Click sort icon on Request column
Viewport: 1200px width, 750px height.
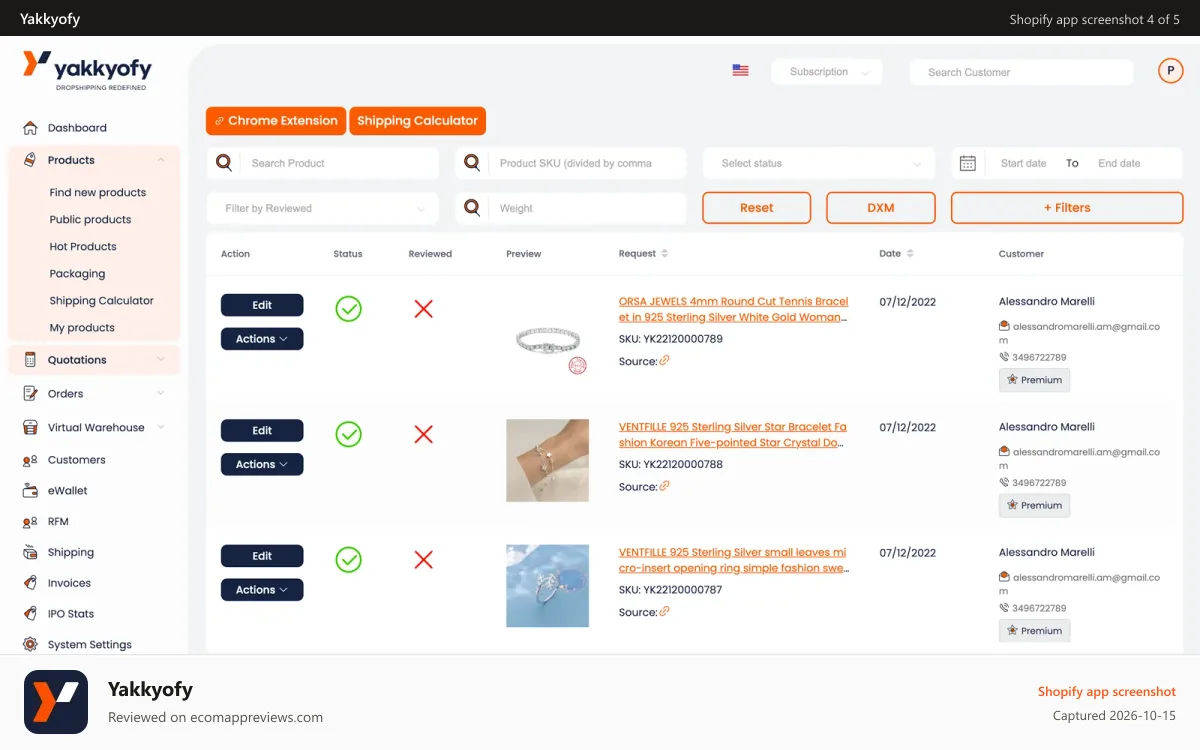[x=665, y=254]
